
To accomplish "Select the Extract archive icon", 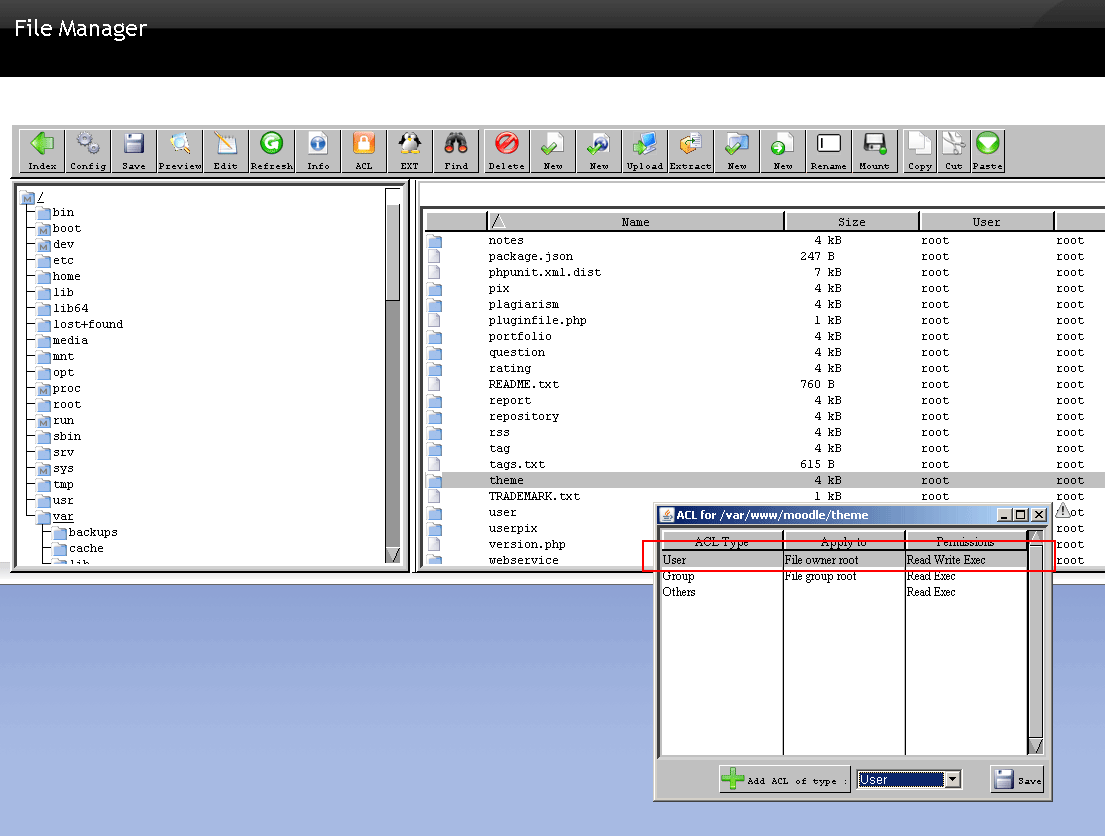I will click(x=690, y=151).
